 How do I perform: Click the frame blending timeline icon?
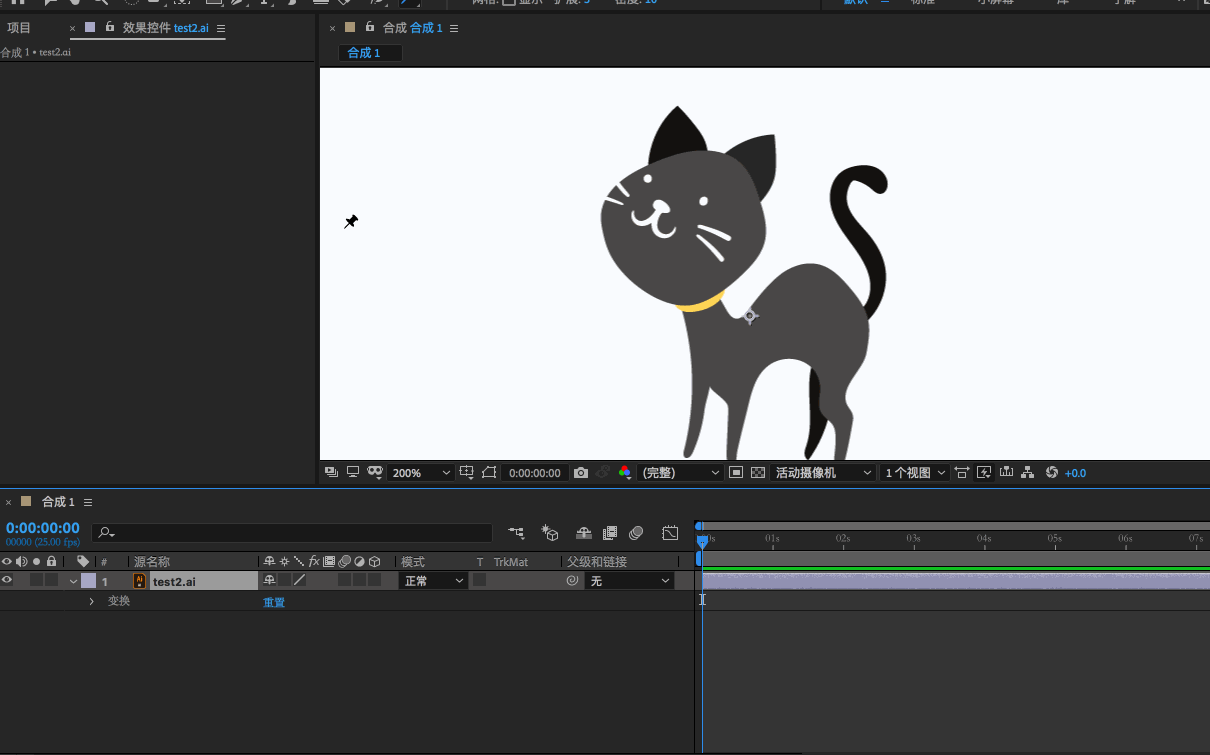click(x=610, y=533)
